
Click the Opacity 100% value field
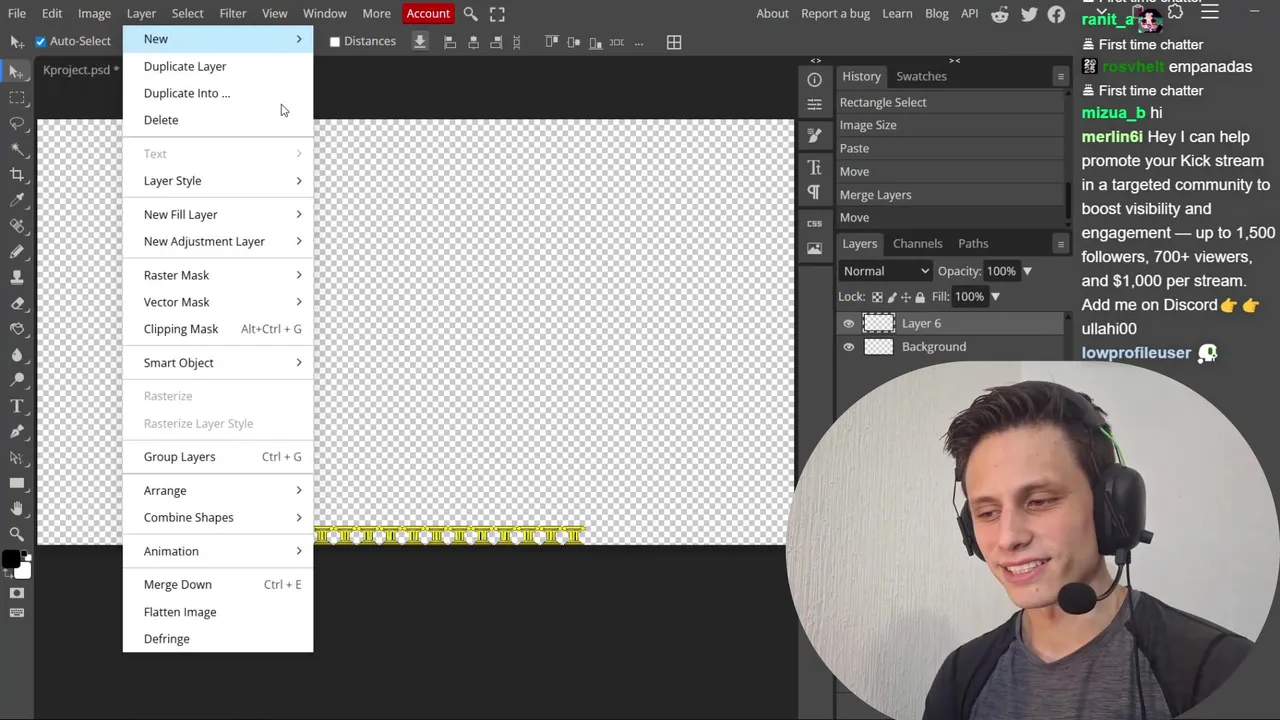pyautogui.click(x=1000, y=271)
